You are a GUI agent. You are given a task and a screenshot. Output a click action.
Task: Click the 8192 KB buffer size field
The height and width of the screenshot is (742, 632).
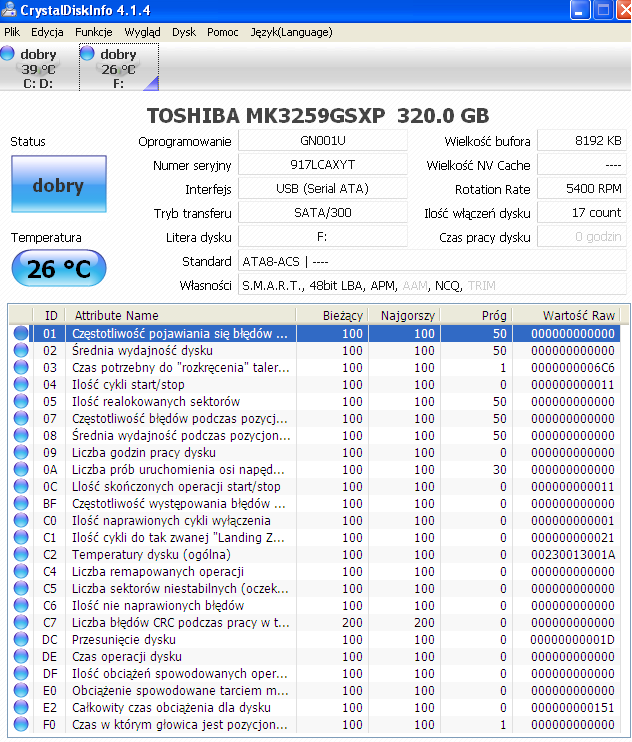click(x=582, y=141)
